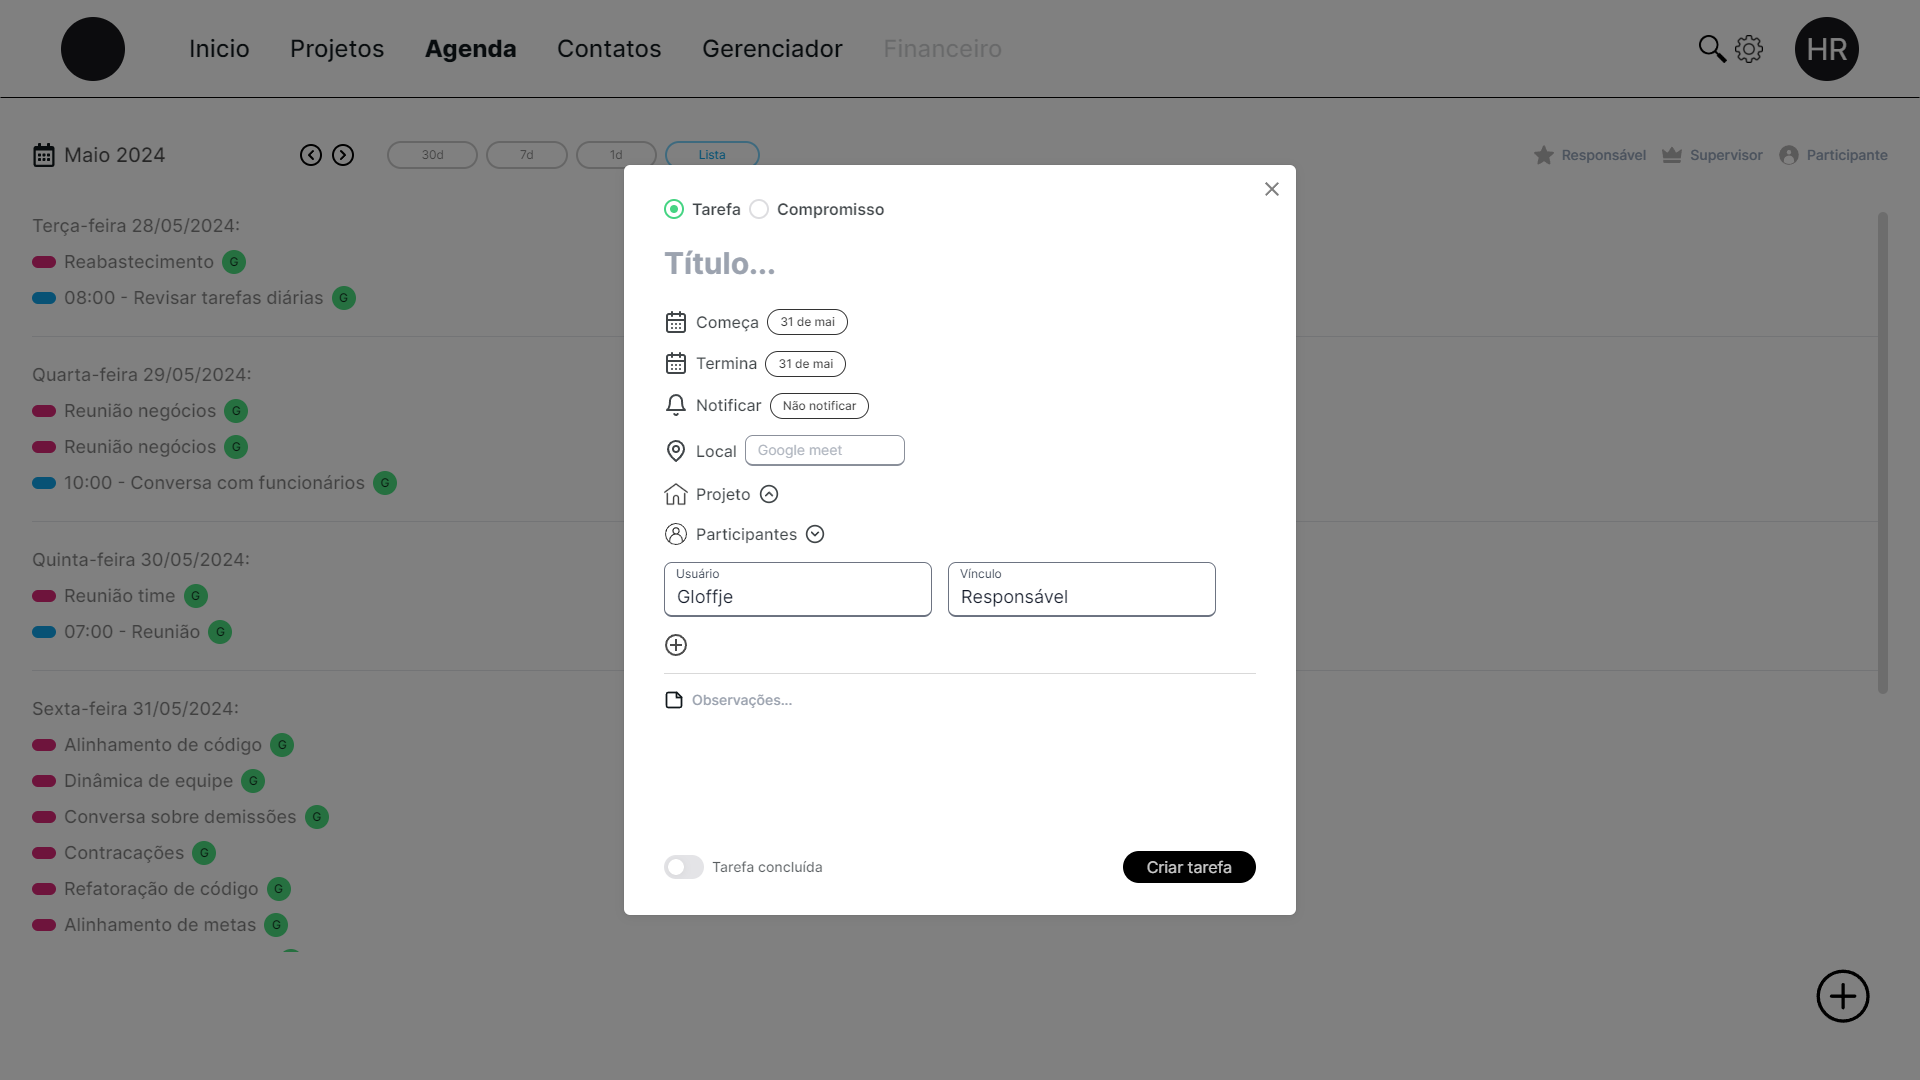
Task: Click the agenda list vertical scrollbar
Action: [x=1883, y=452]
